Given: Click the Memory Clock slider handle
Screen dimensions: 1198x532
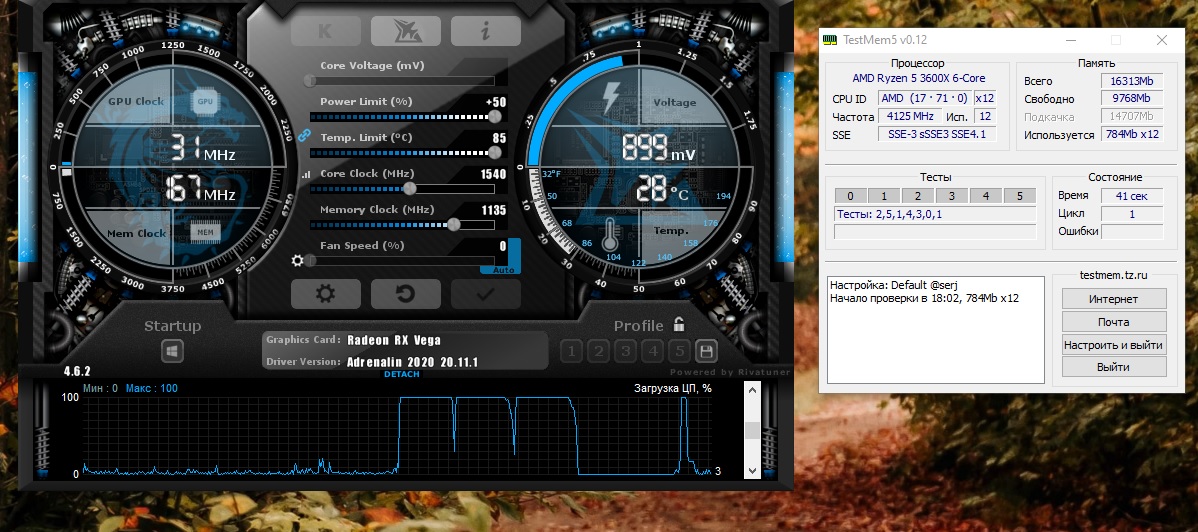Looking at the screenshot, I should [453, 224].
